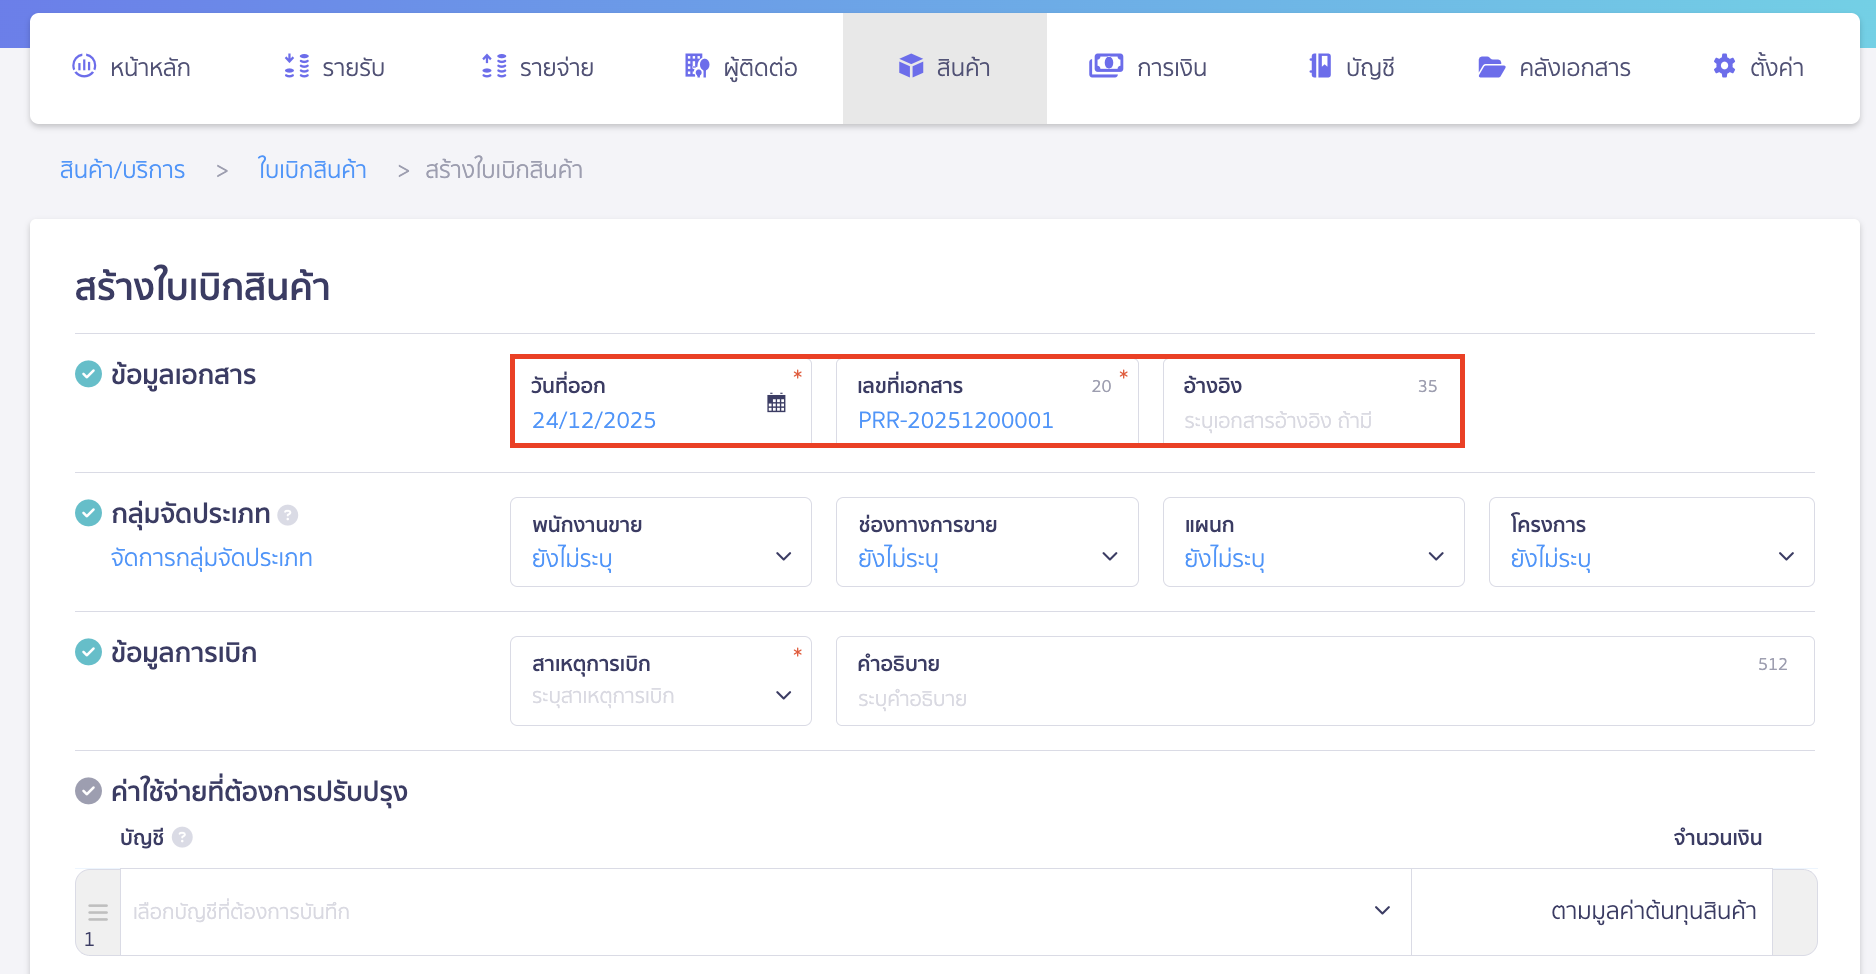Click the ใบเบิกสินค้า breadcrumb link

(x=312, y=170)
